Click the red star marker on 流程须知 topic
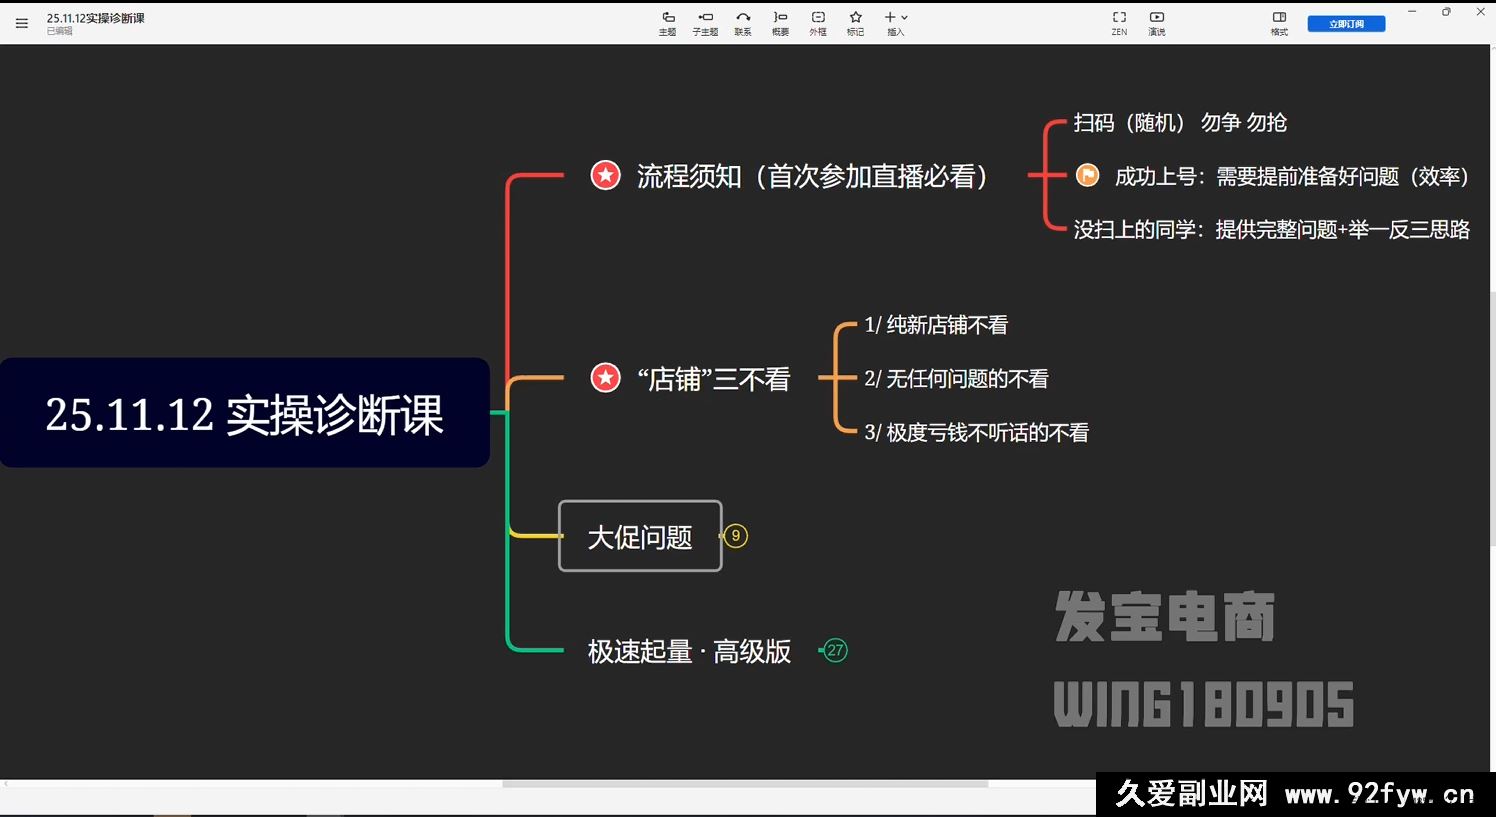Viewport: 1496px width, 817px height. click(x=605, y=175)
